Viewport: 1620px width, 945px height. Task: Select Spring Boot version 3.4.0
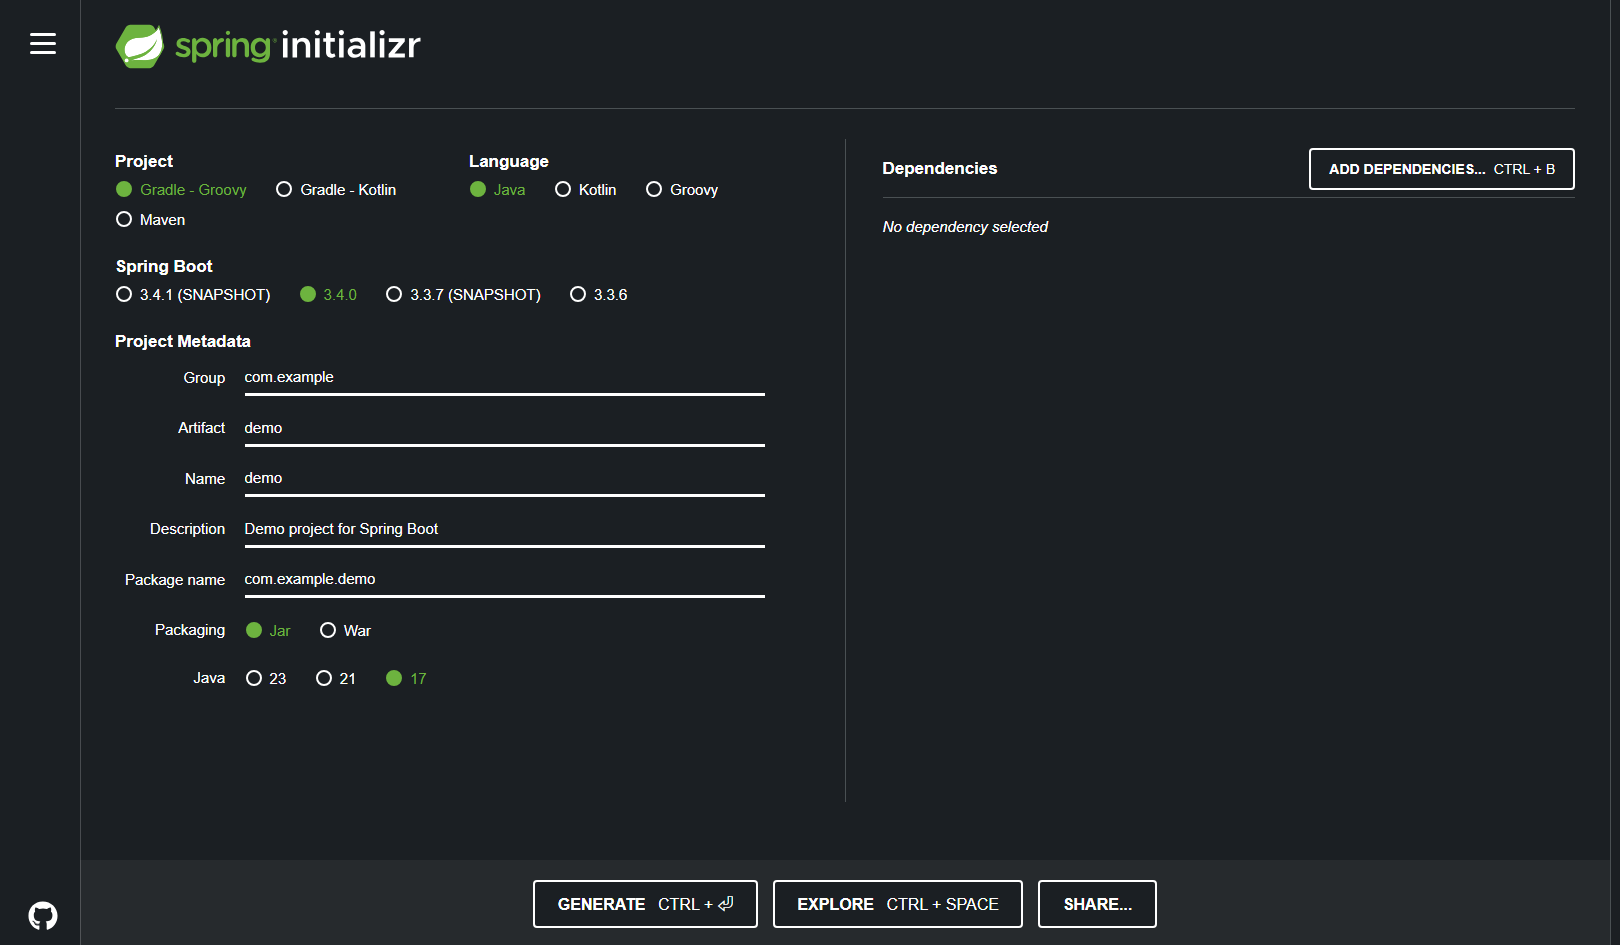(x=328, y=295)
